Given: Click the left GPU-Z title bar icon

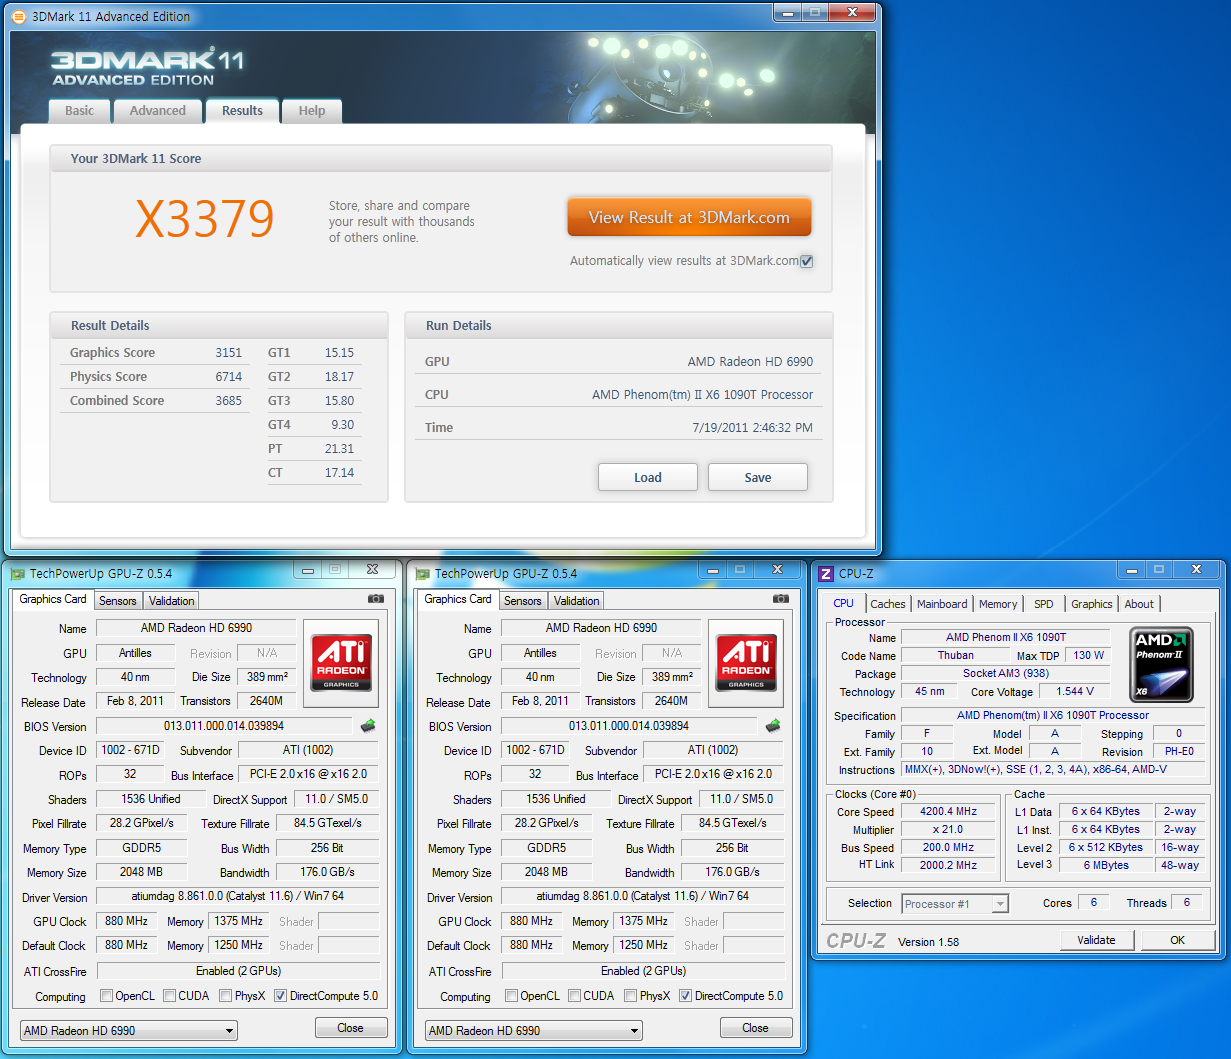Looking at the screenshot, I should pos(18,574).
